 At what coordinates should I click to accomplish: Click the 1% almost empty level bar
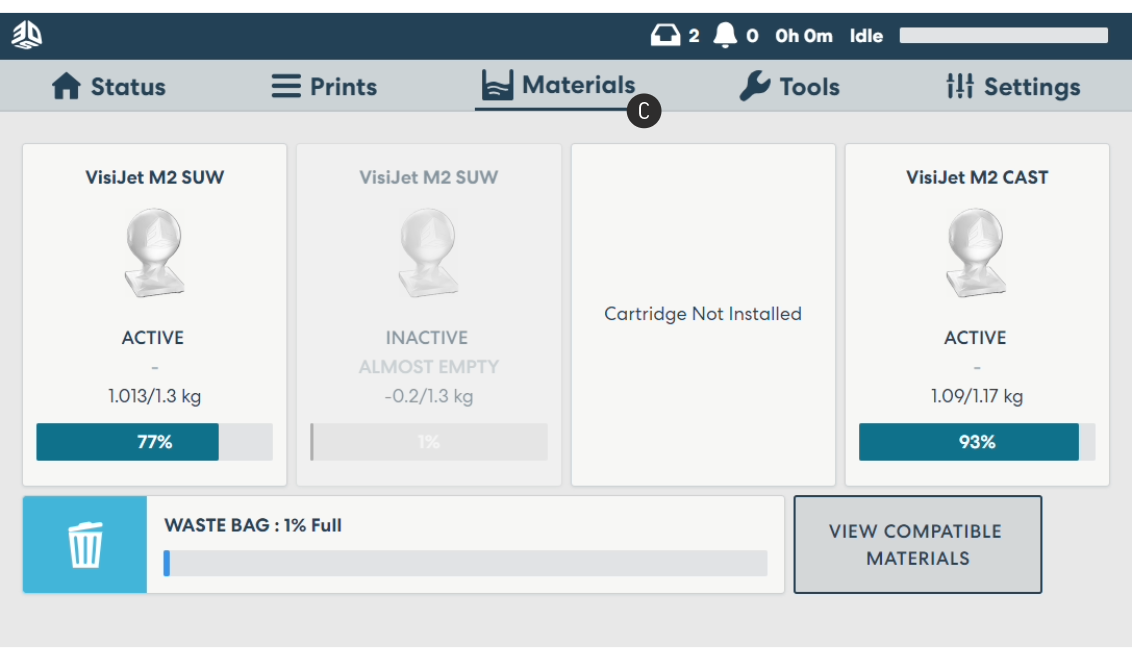point(428,442)
